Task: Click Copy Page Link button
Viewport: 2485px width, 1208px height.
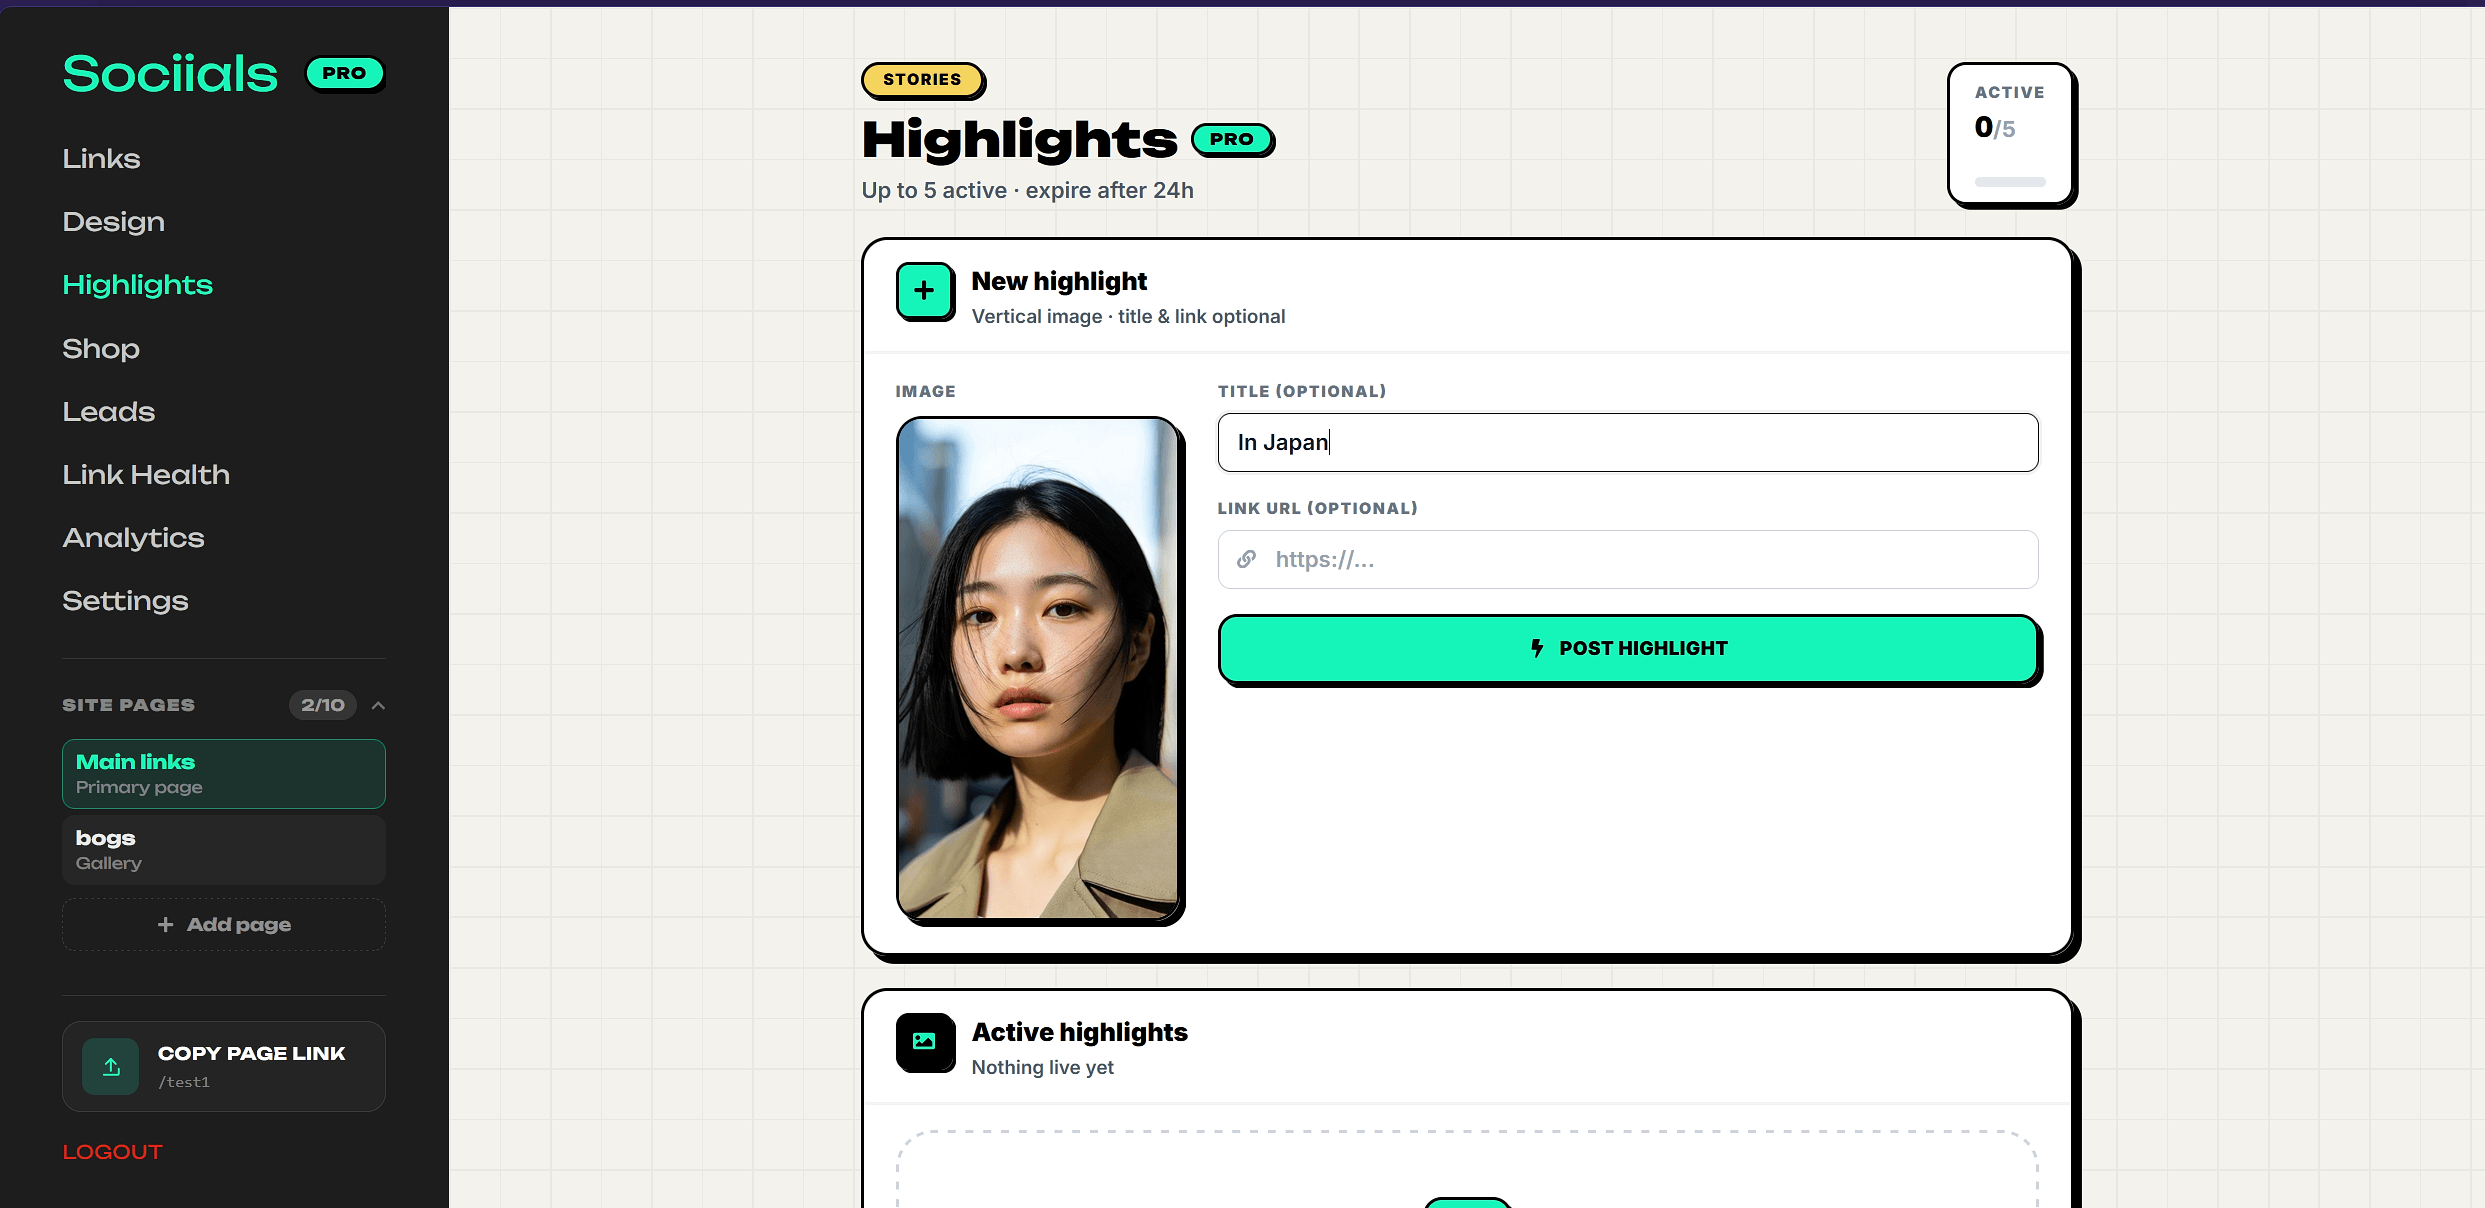Action: (x=223, y=1066)
